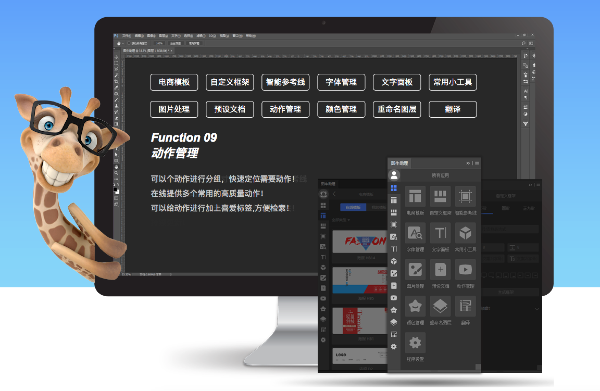This screenshot has width=600, height=391.
Task: Switch to the blue highlighted tab in the back-left panel
Action: 353,207
